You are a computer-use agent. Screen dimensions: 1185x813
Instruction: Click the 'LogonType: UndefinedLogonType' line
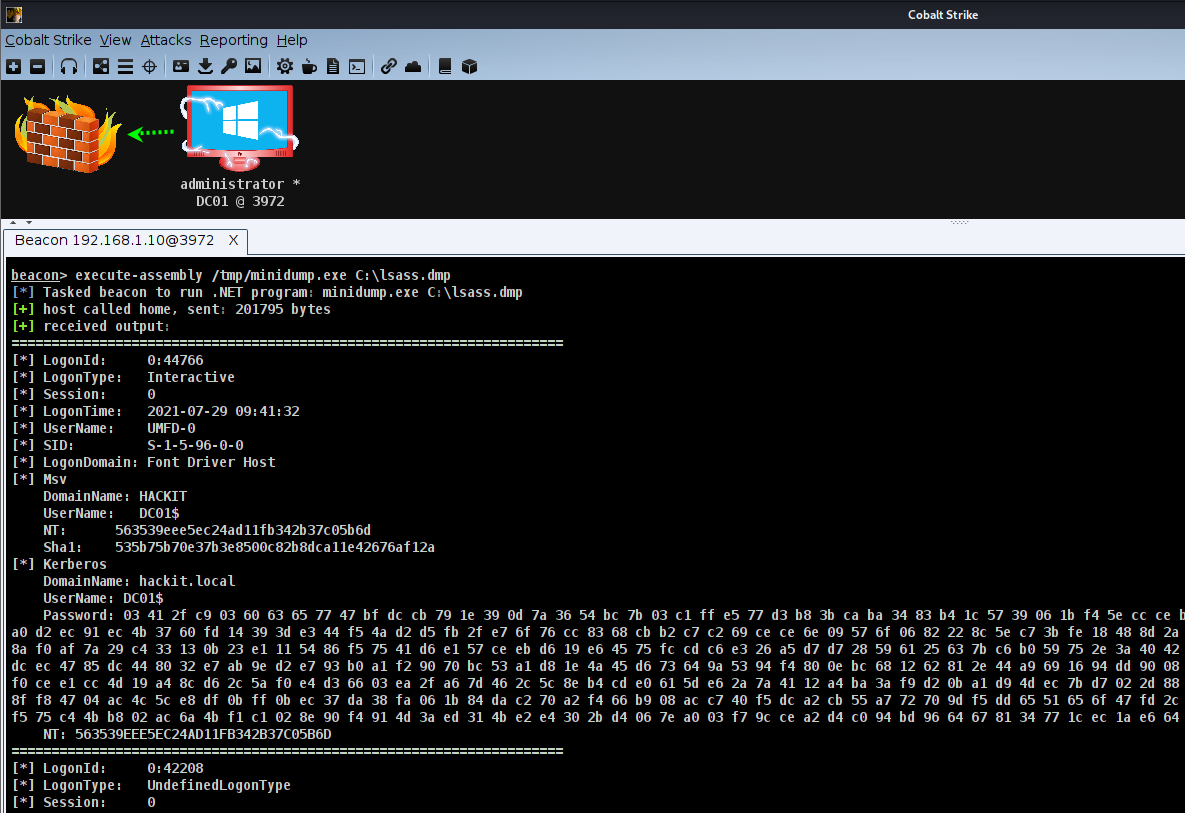(151, 785)
